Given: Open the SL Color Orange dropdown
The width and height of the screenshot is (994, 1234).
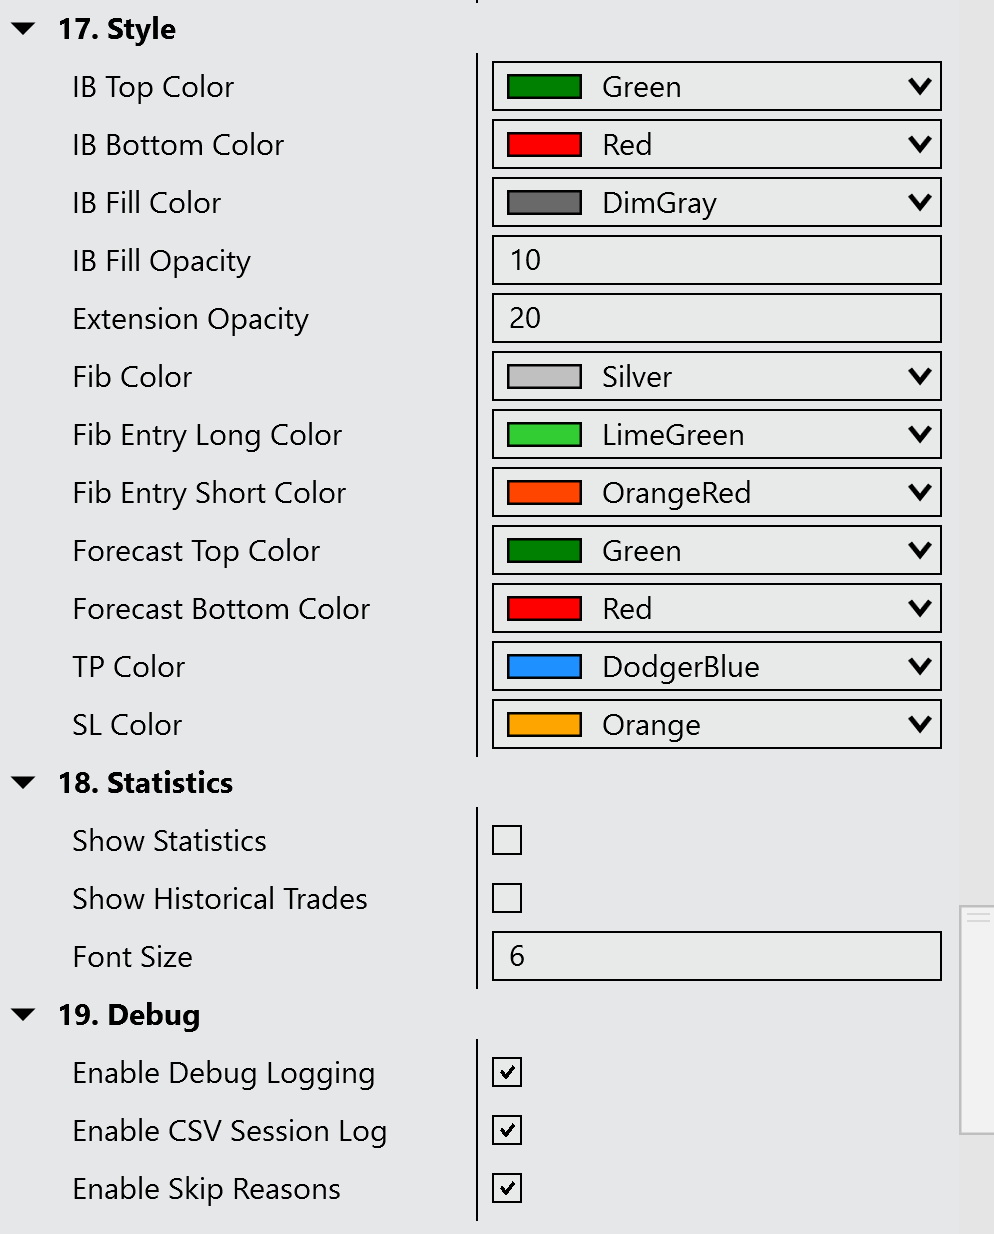Looking at the screenshot, I should click(716, 725).
